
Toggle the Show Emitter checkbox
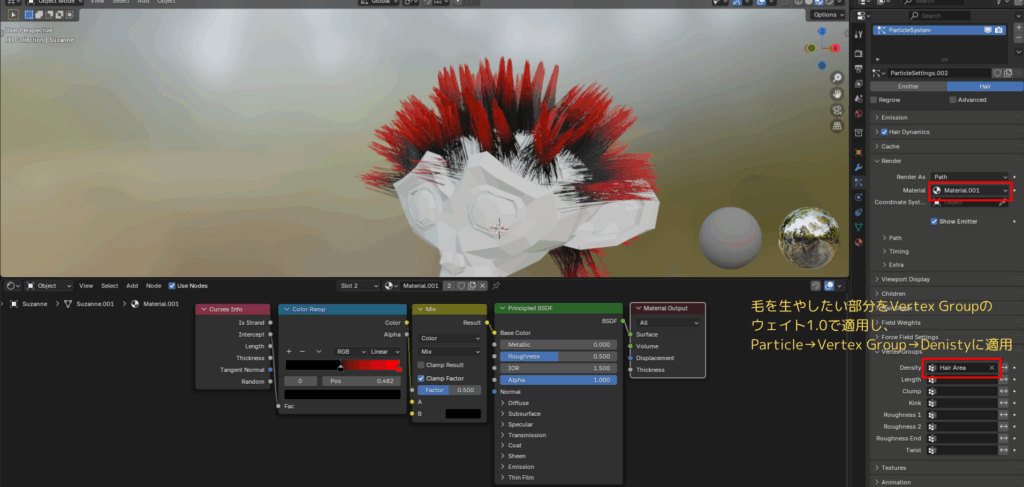(x=935, y=222)
